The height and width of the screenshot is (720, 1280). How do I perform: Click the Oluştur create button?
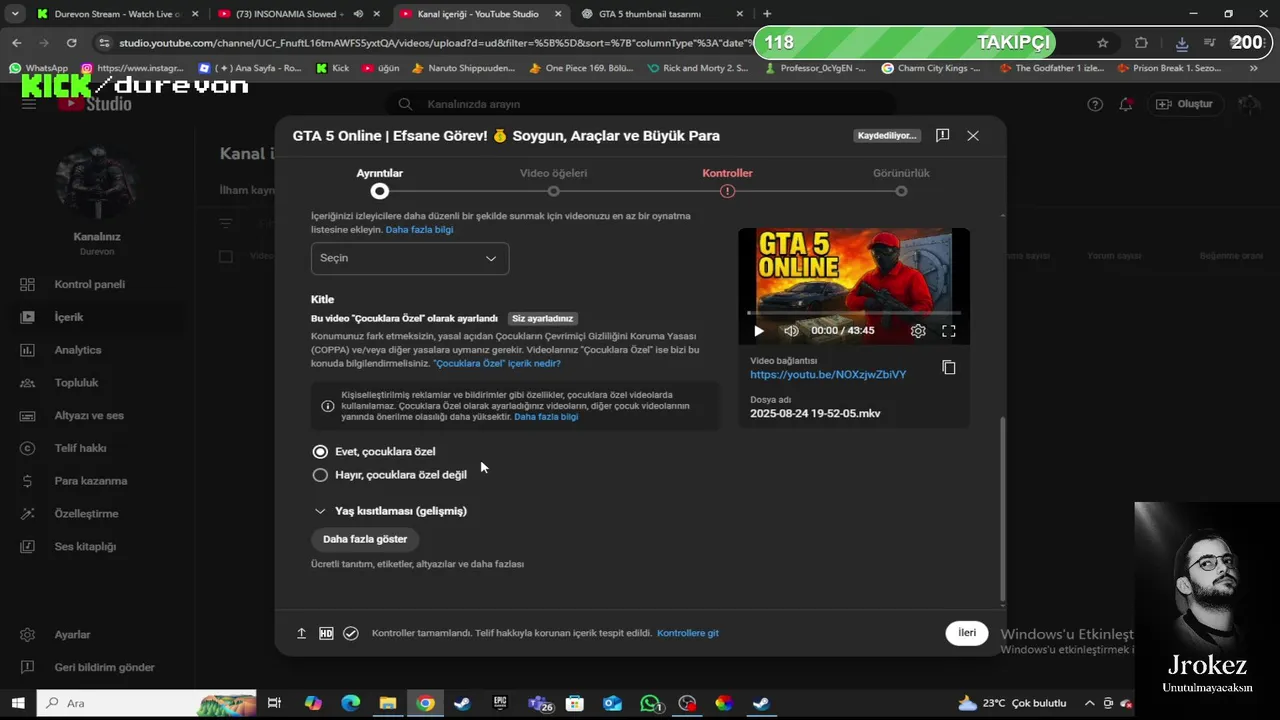[x=1184, y=104]
